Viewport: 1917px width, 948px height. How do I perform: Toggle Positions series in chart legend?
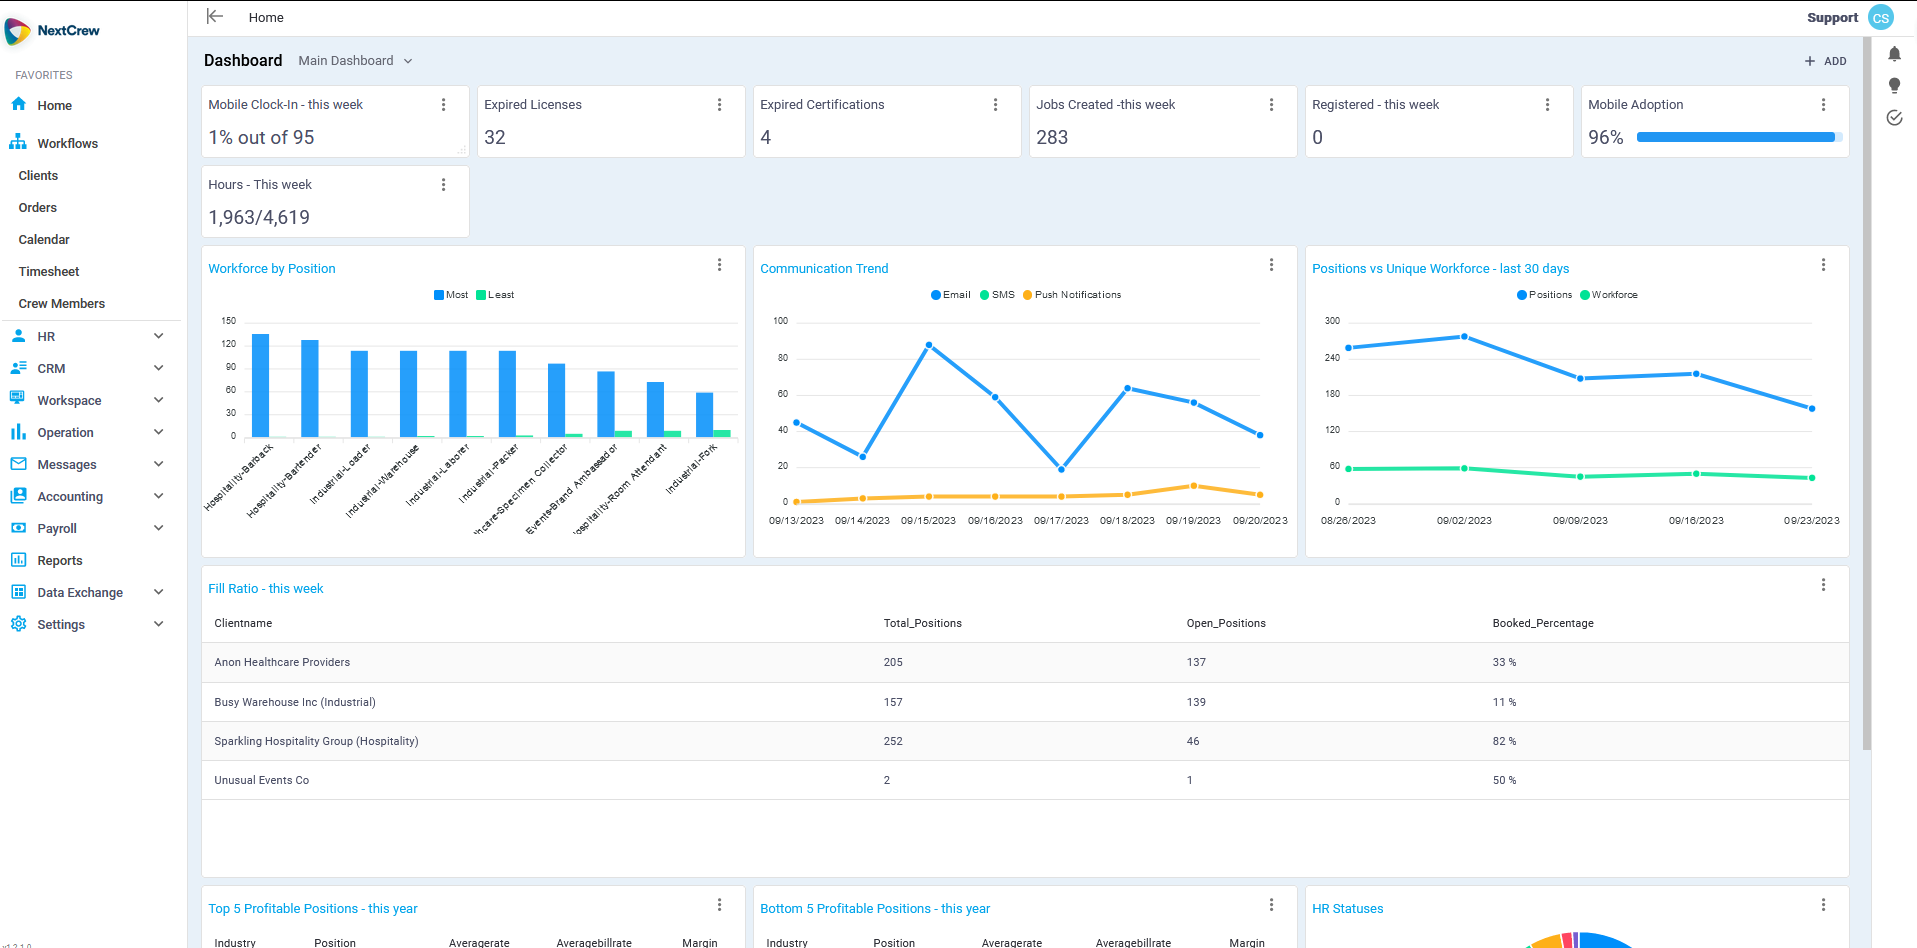(x=1545, y=295)
